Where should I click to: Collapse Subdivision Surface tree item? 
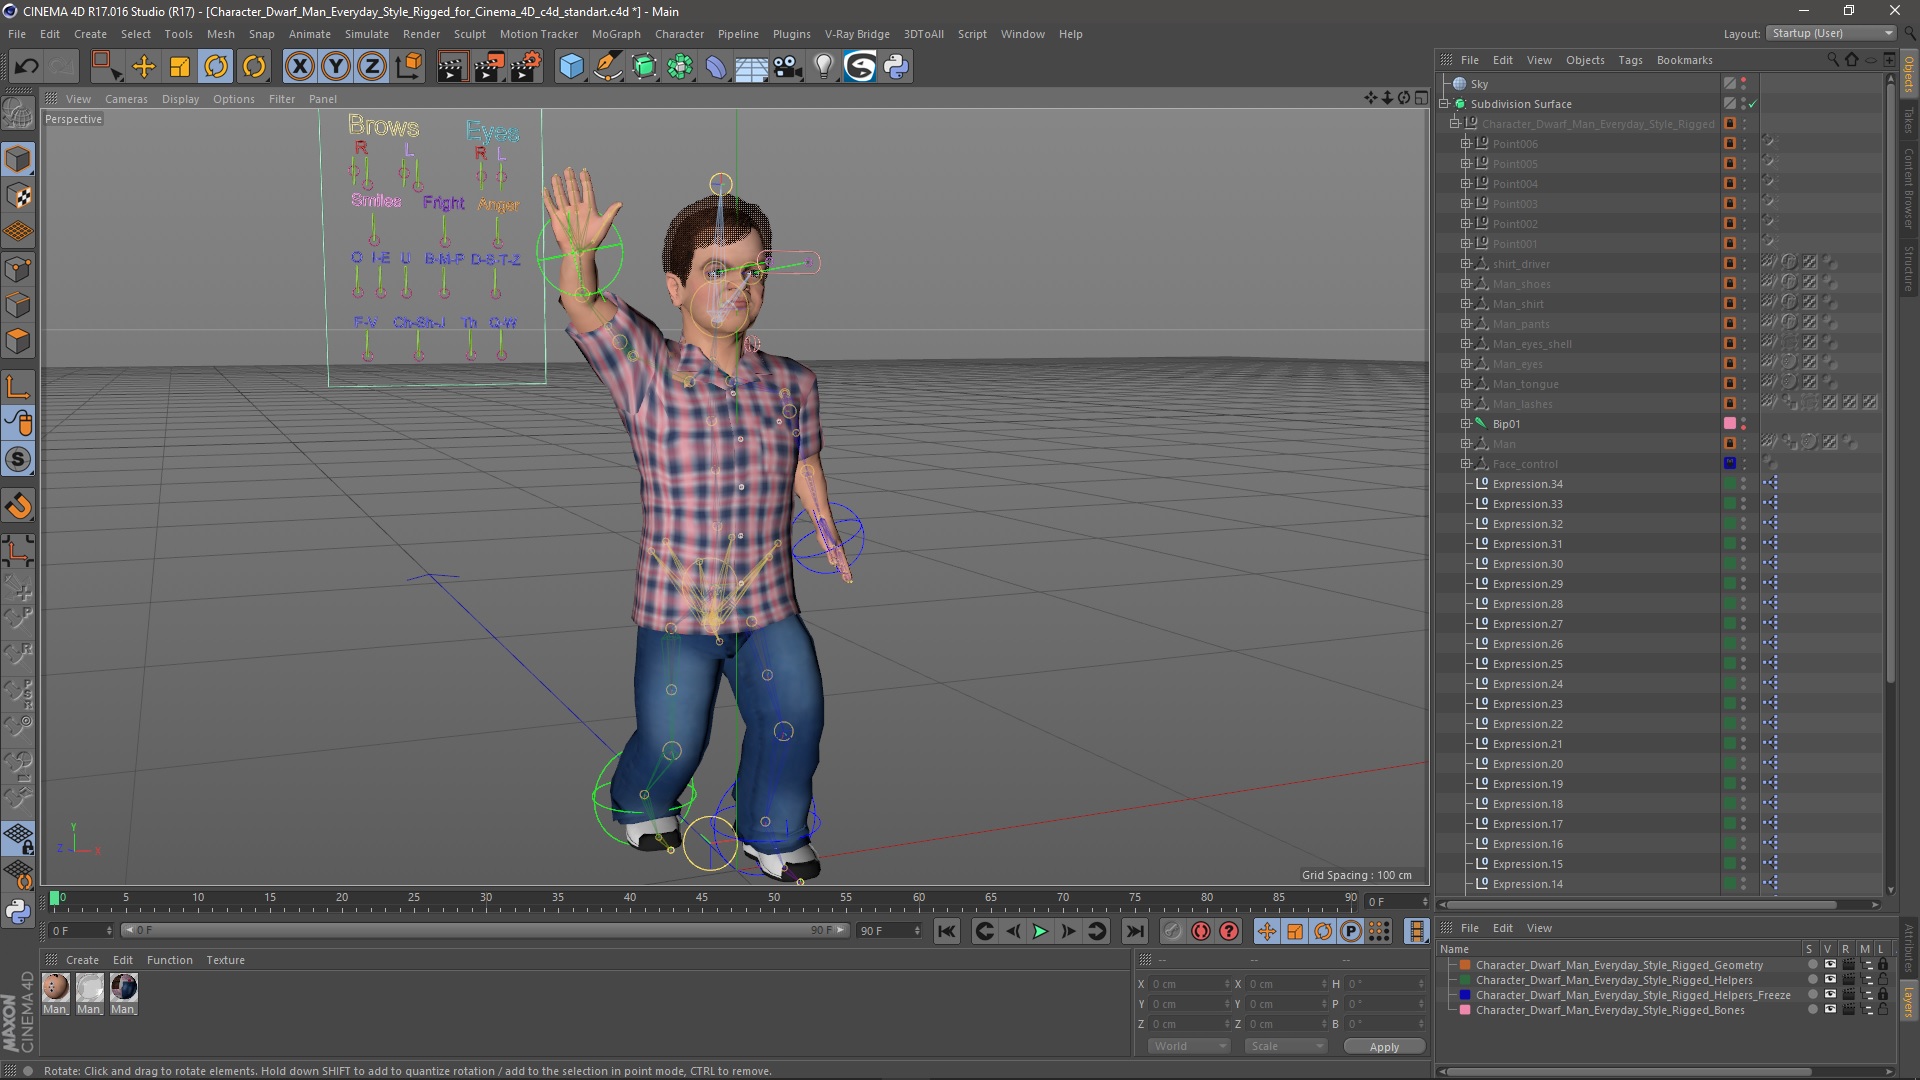point(1444,104)
